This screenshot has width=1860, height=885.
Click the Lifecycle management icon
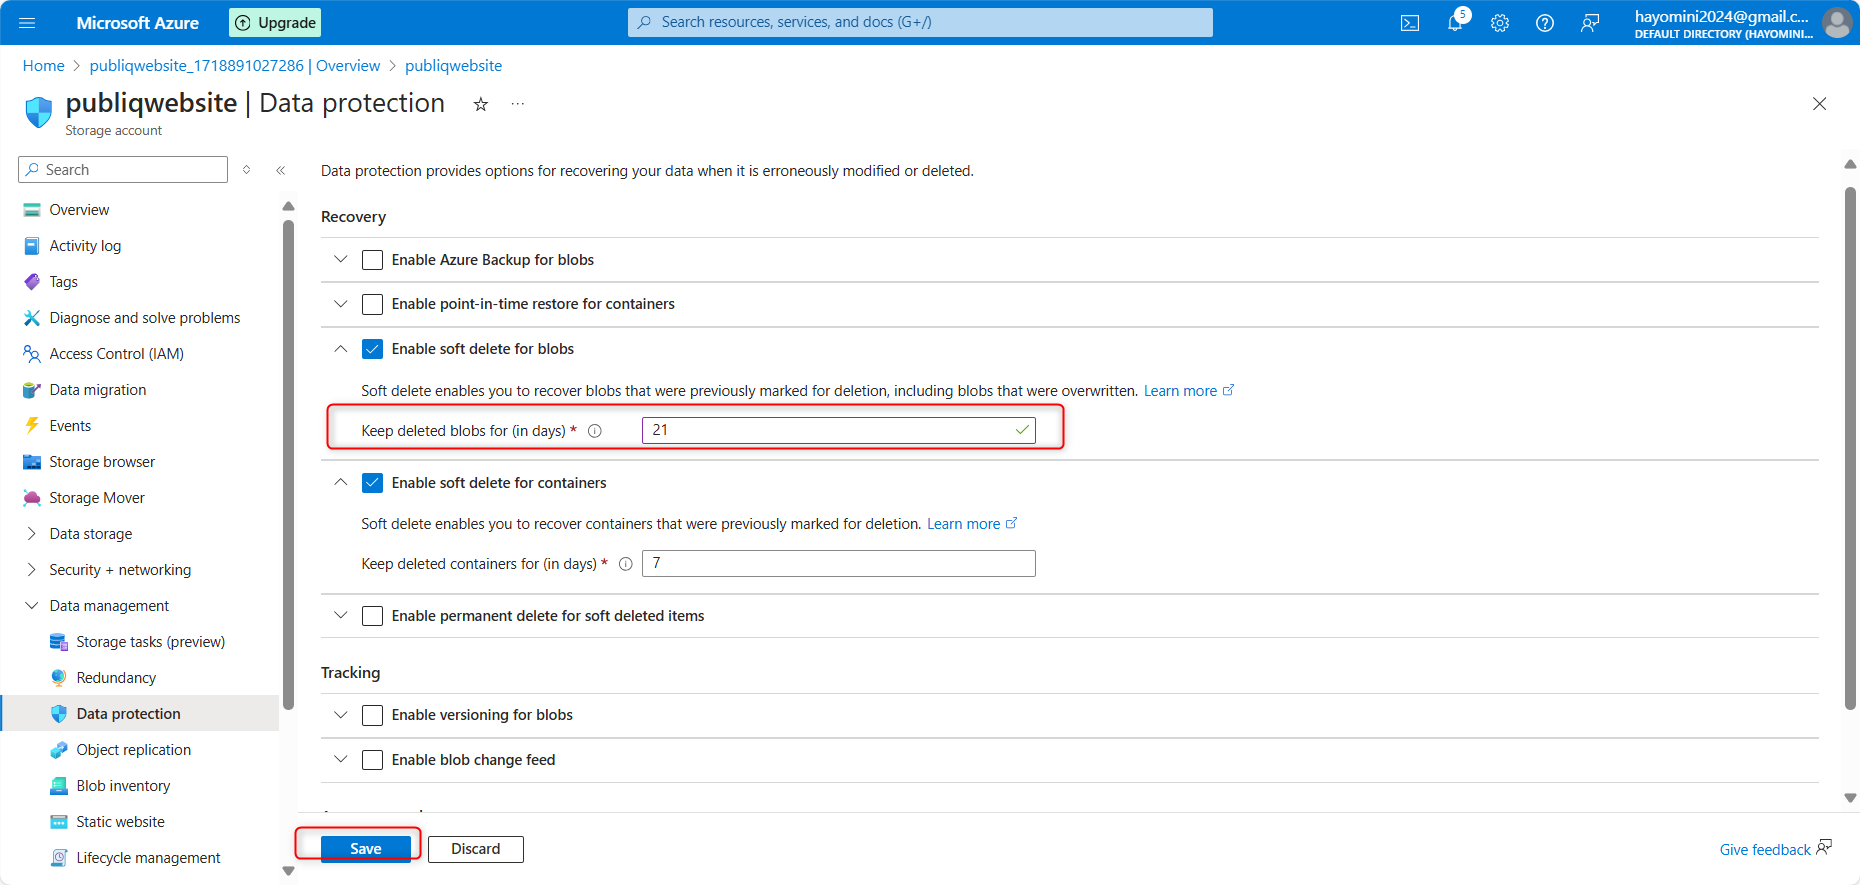pyautogui.click(x=59, y=858)
